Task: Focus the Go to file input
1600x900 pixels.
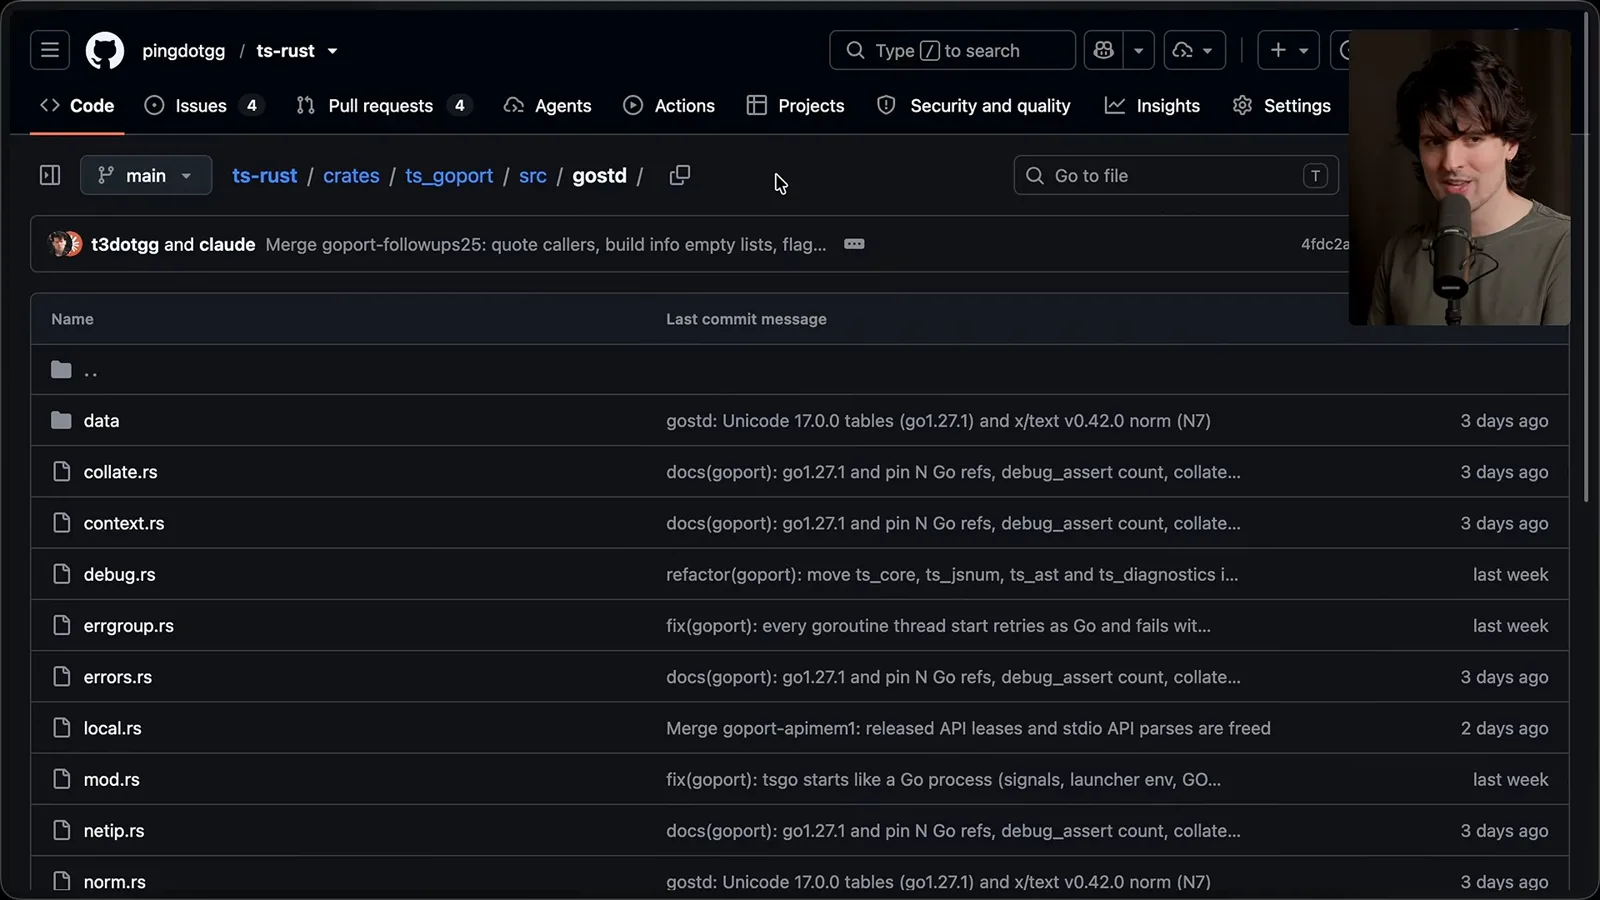Action: [1176, 175]
